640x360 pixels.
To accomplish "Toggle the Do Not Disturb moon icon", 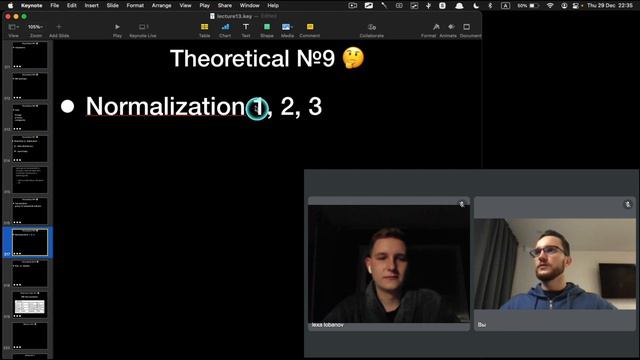I will [476, 6].
